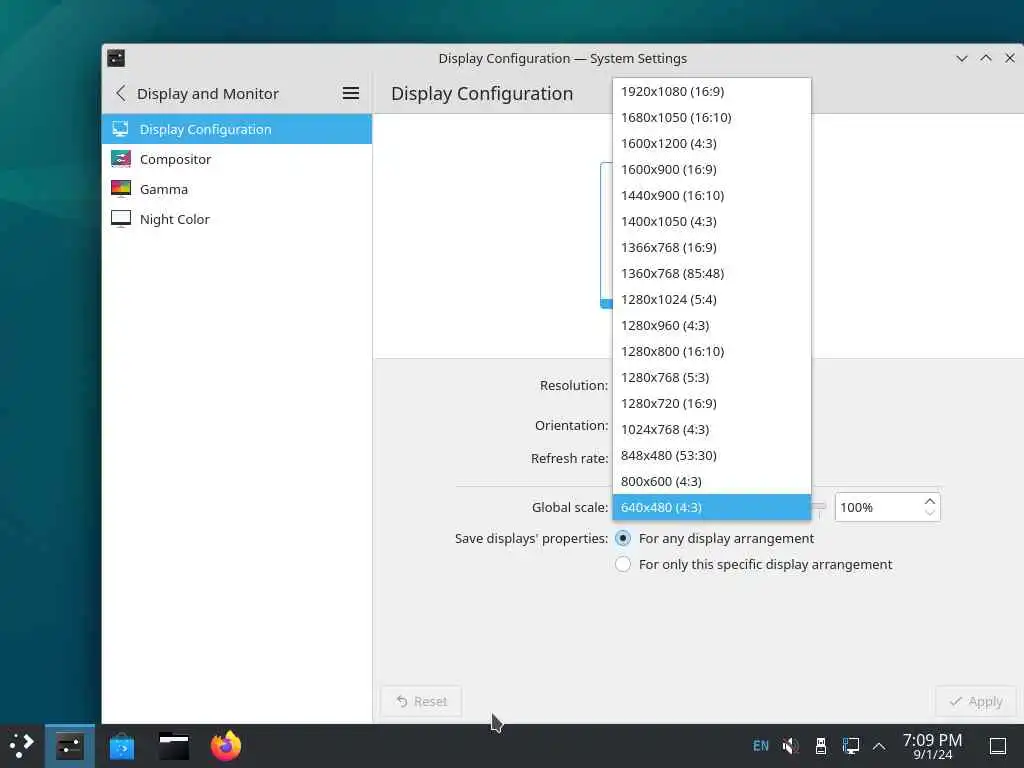Choose 1400x1050 (4:3) resolution
Screen dimensions: 1024x768
(712, 221)
